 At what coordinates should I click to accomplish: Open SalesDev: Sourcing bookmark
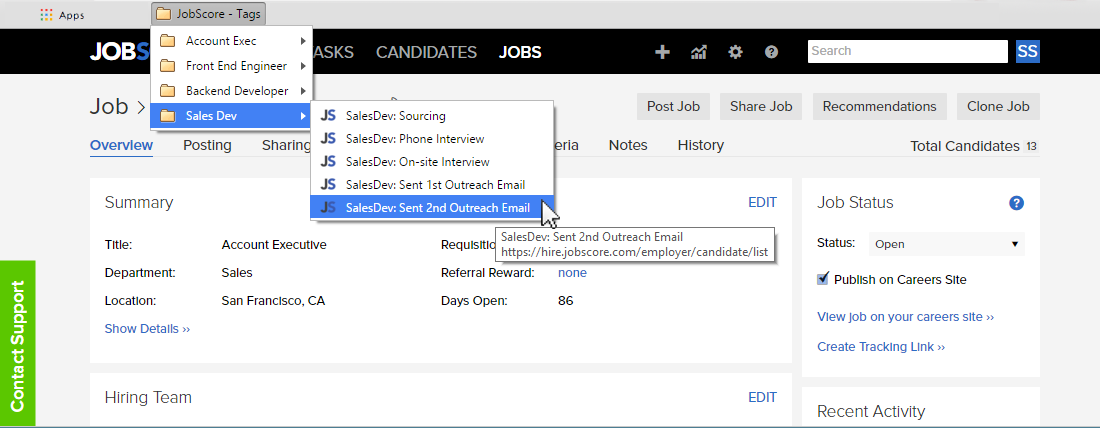432,116
